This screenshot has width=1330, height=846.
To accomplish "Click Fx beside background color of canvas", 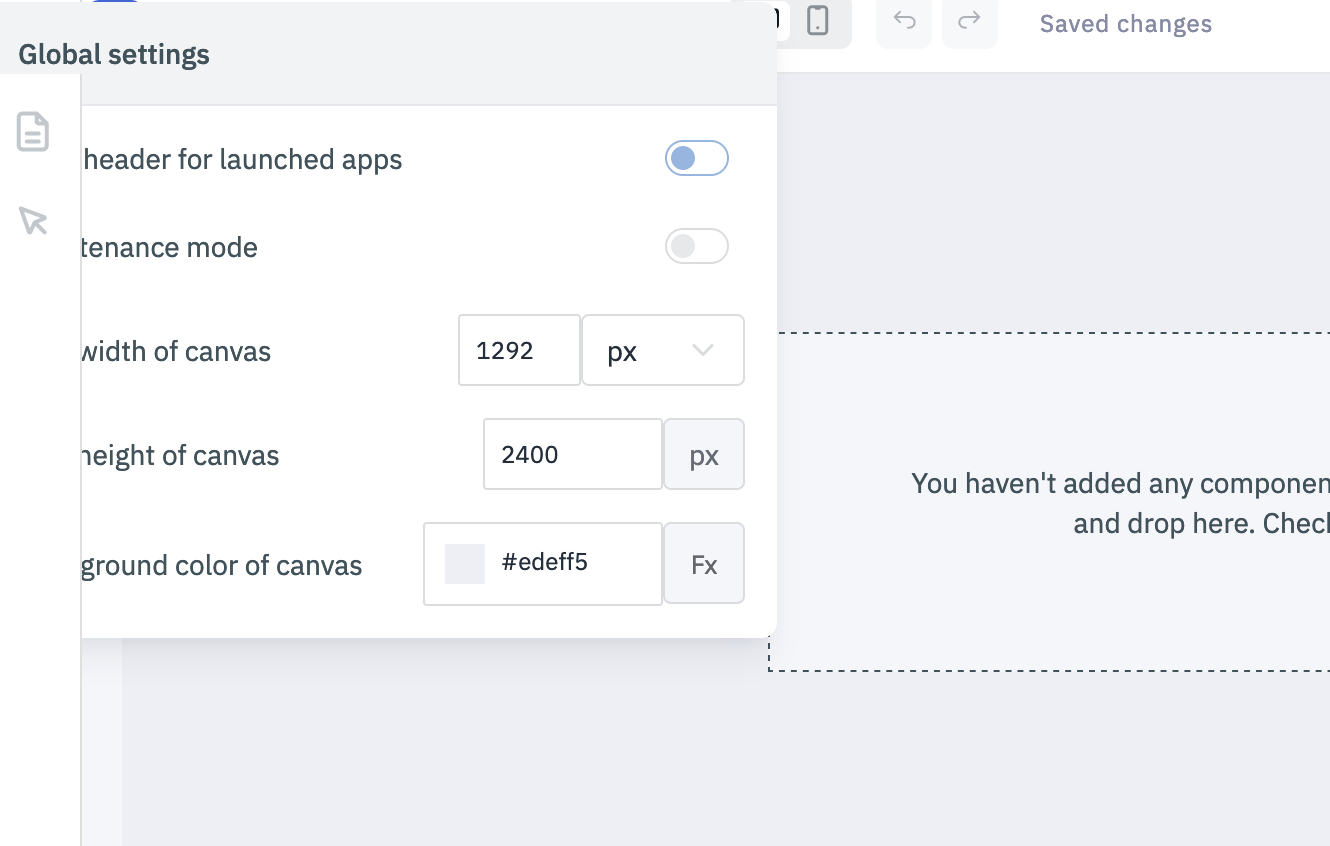I will coord(704,563).
